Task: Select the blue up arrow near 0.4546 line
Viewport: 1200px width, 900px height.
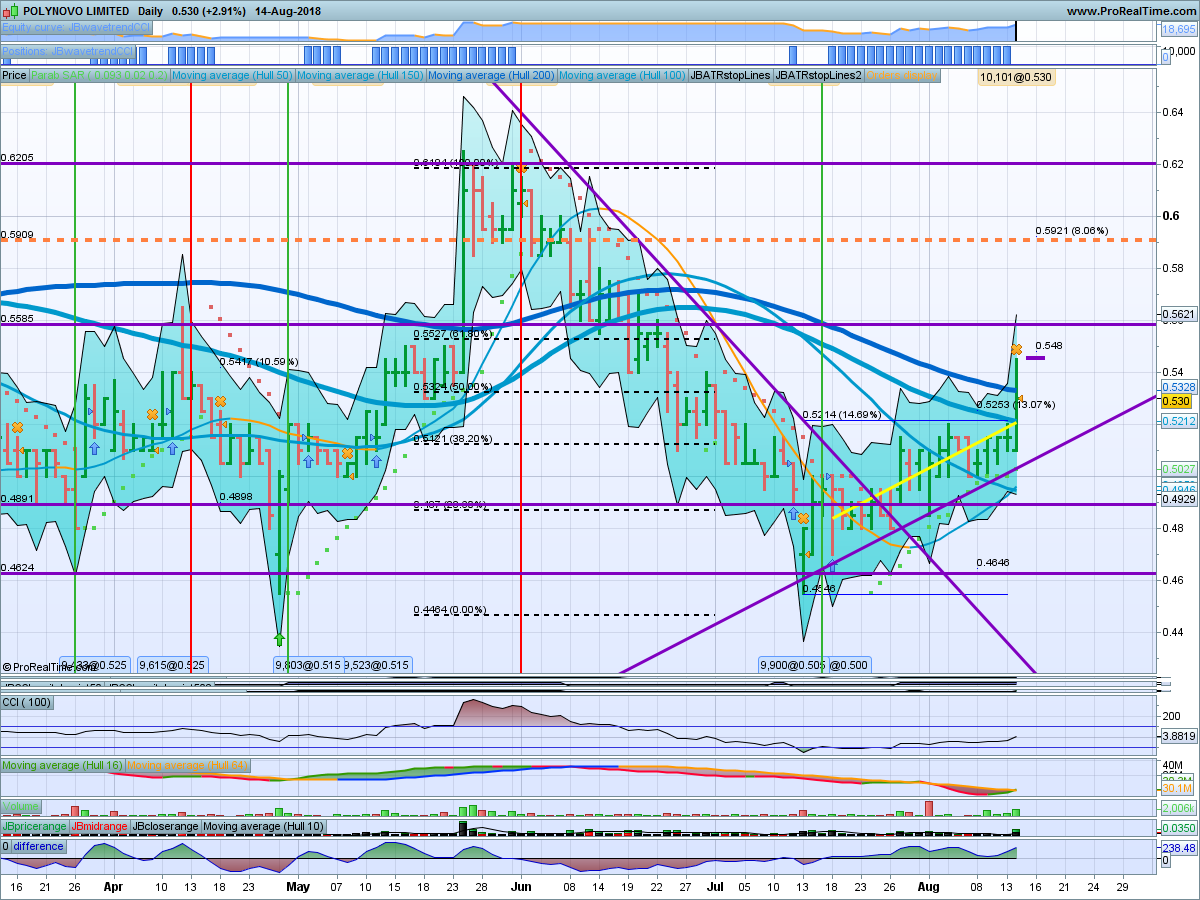Action: [832, 566]
